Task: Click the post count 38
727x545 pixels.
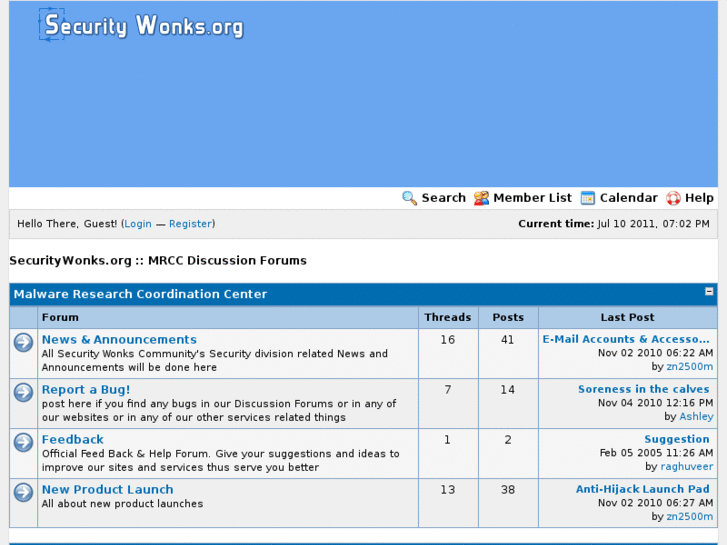Action: (508, 490)
